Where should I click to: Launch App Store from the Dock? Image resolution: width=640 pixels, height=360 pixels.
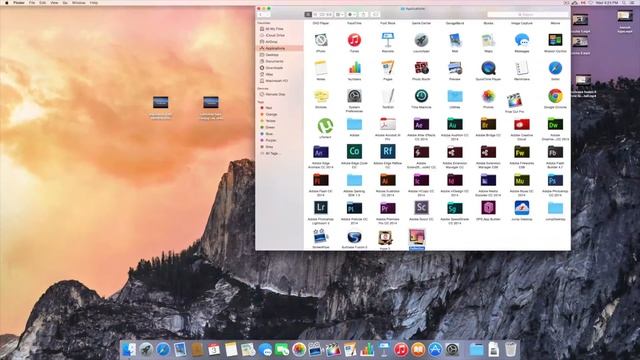click(435, 350)
